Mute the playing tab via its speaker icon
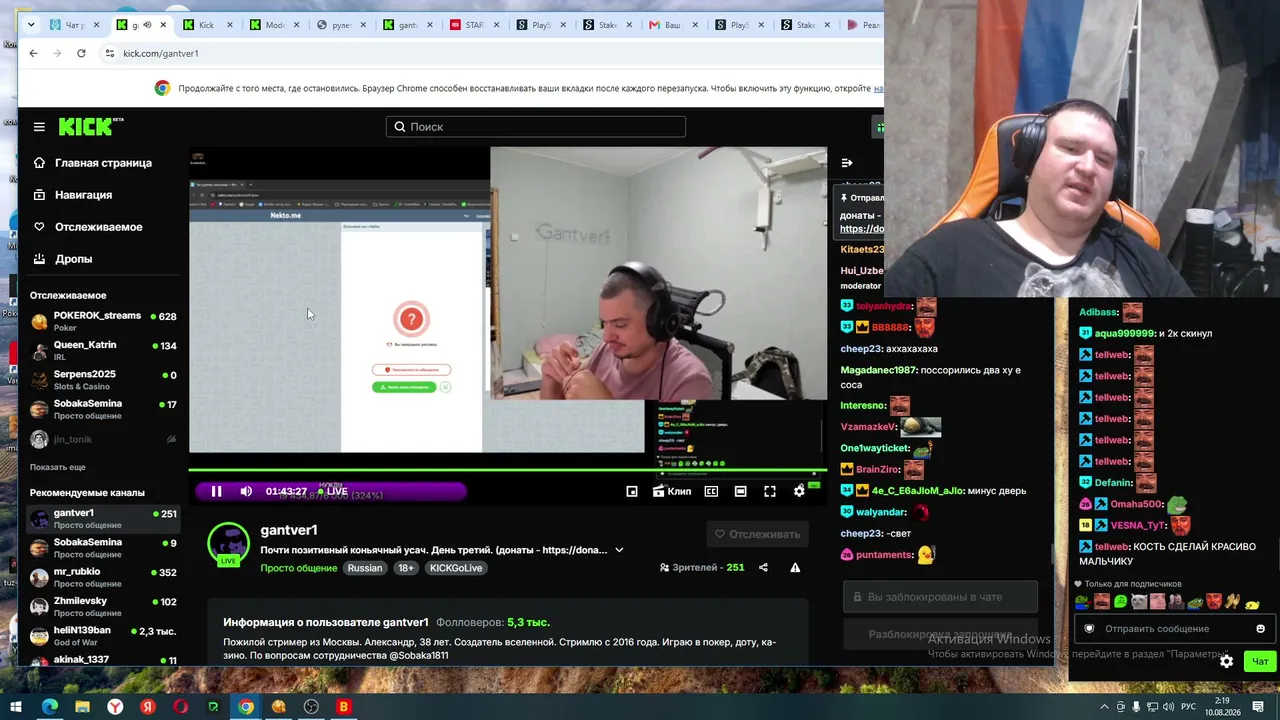1280x720 pixels. 146,25
